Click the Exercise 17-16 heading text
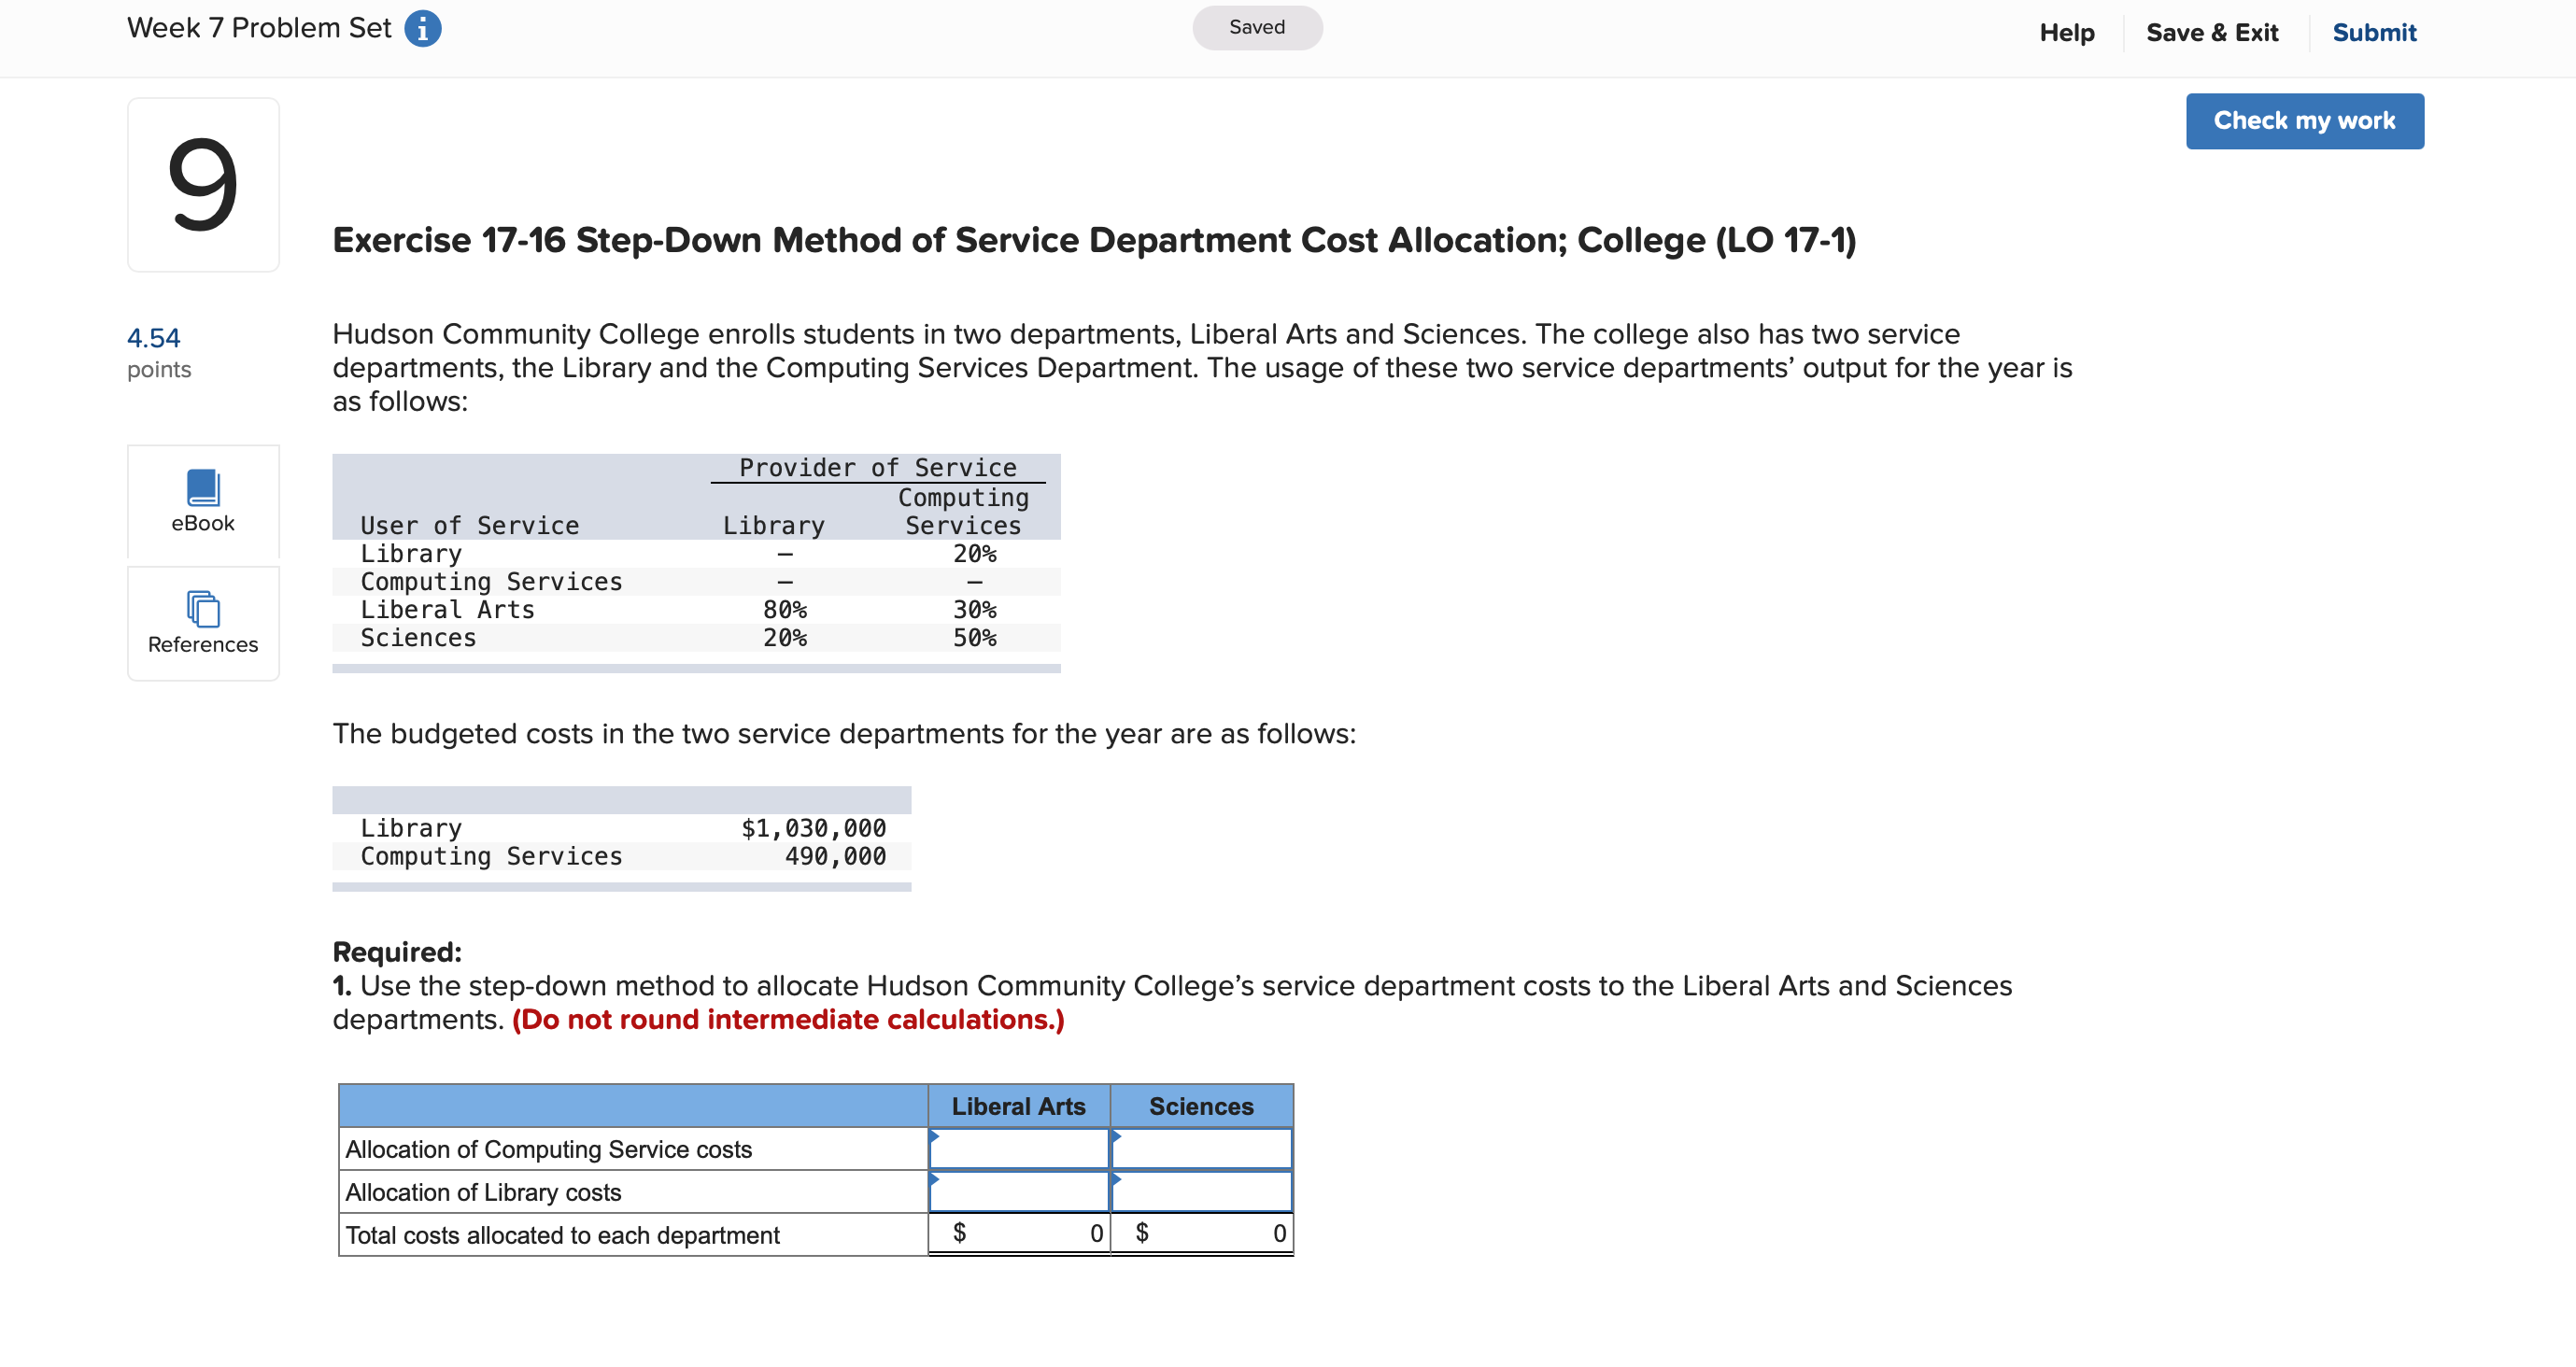Image resolution: width=2576 pixels, height=1367 pixels. click(x=1093, y=240)
